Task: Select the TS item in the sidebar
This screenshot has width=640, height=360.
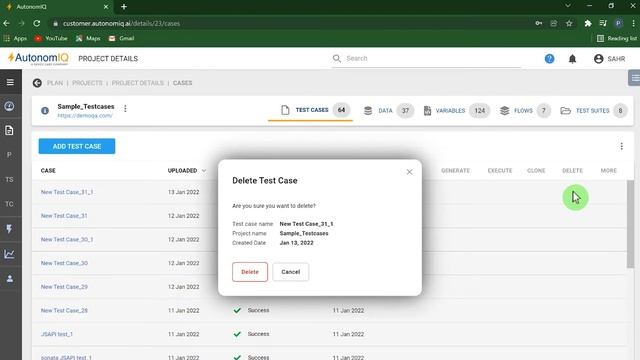Action: [x=9, y=180]
